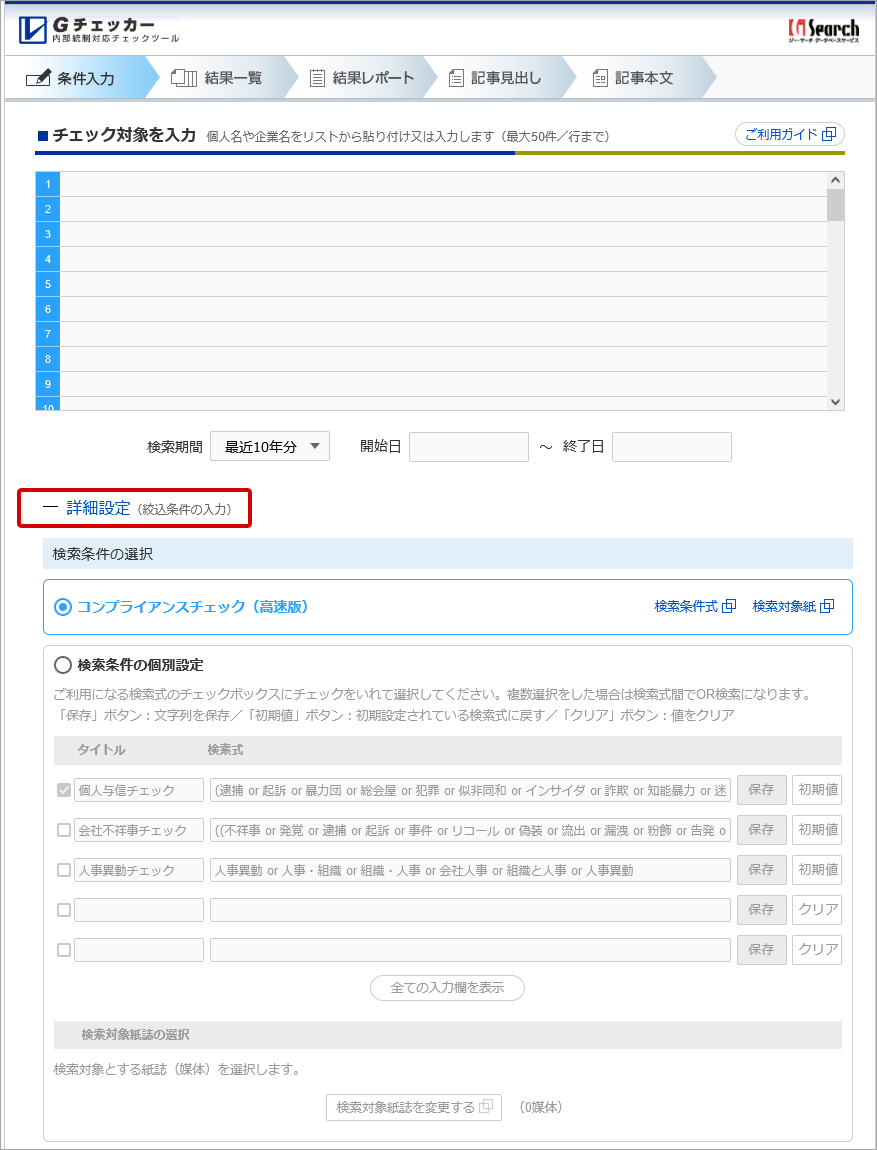This screenshot has width=877, height=1150.
Task: Open the 結果レポート step tab
Action: (361, 78)
